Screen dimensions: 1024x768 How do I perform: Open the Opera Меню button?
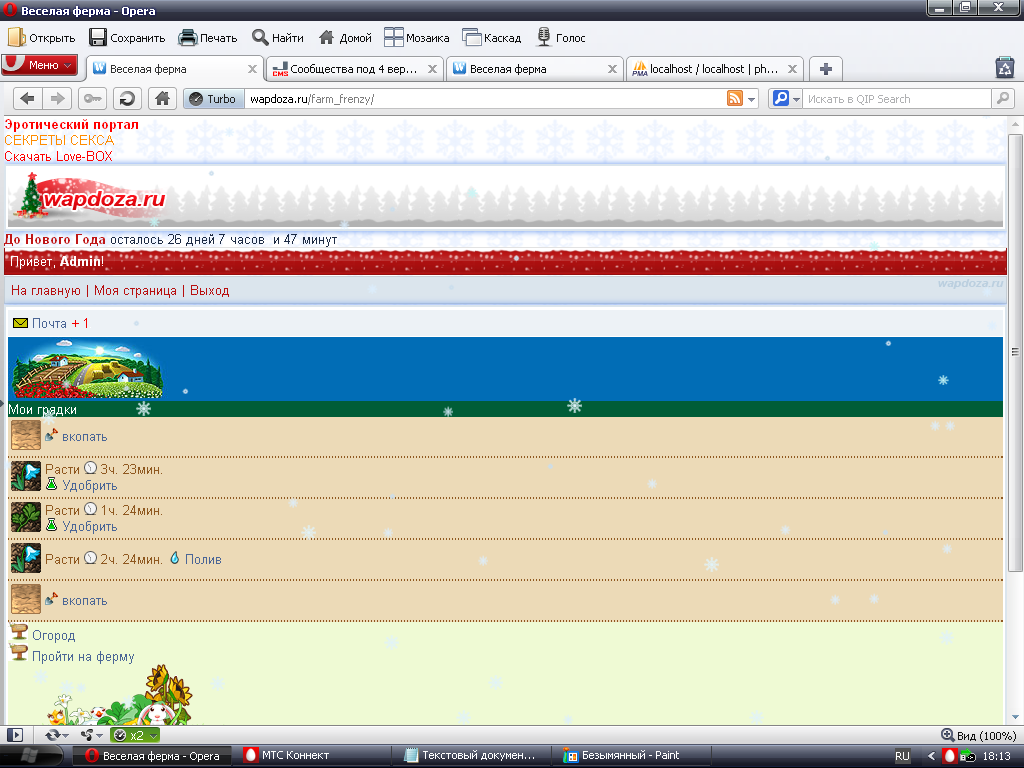click(x=40, y=65)
